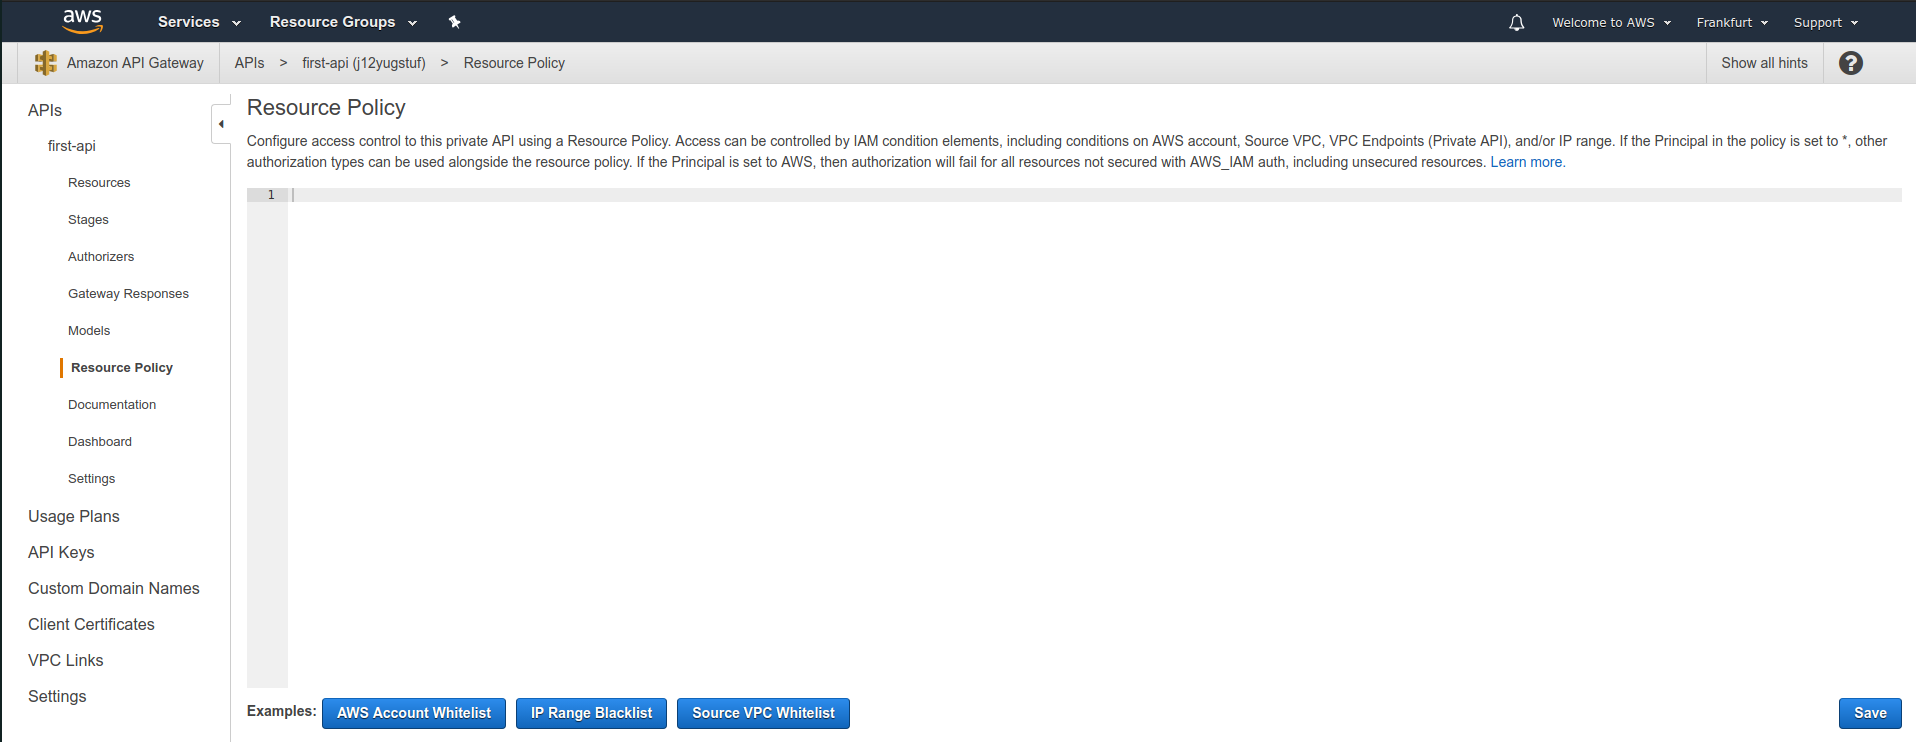Expand the Resource Groups menu
Image resolution: width=1916 pixels, height=742 pixels.
(x=343, y=22)
